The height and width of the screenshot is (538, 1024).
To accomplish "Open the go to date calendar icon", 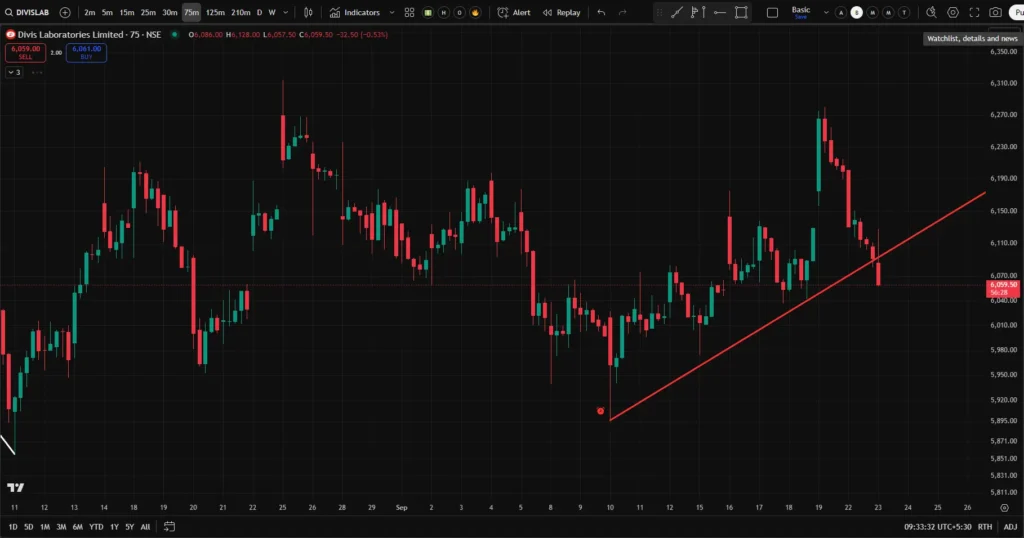I will [170, 526].
